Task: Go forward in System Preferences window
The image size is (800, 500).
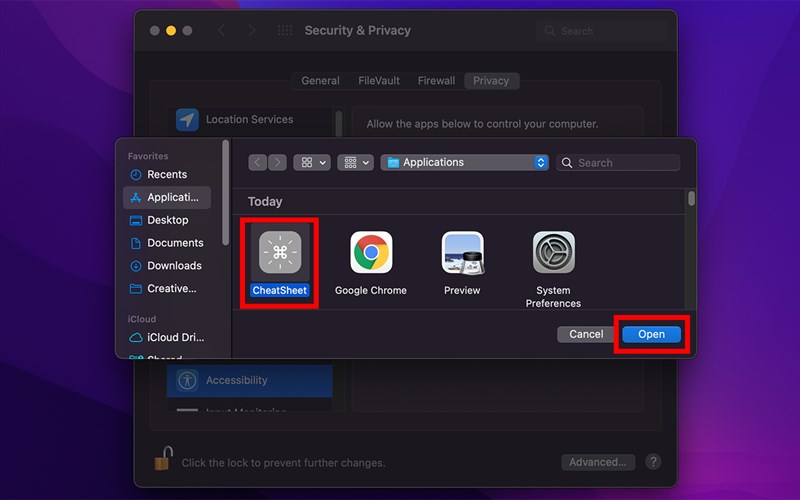Action: (252, 31)
